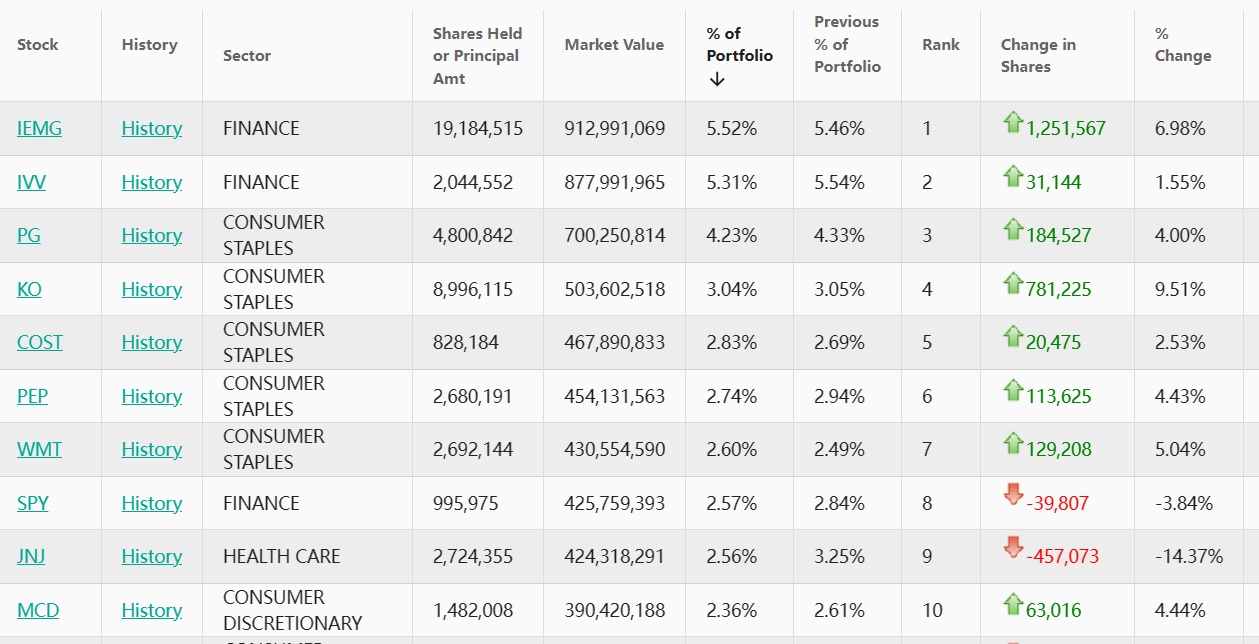Sort table by Market Value column

point(614,45)
